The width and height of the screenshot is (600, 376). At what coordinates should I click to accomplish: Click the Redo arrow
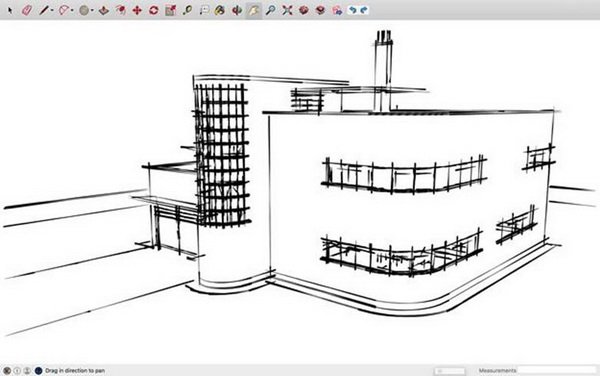tap(364, 10)
